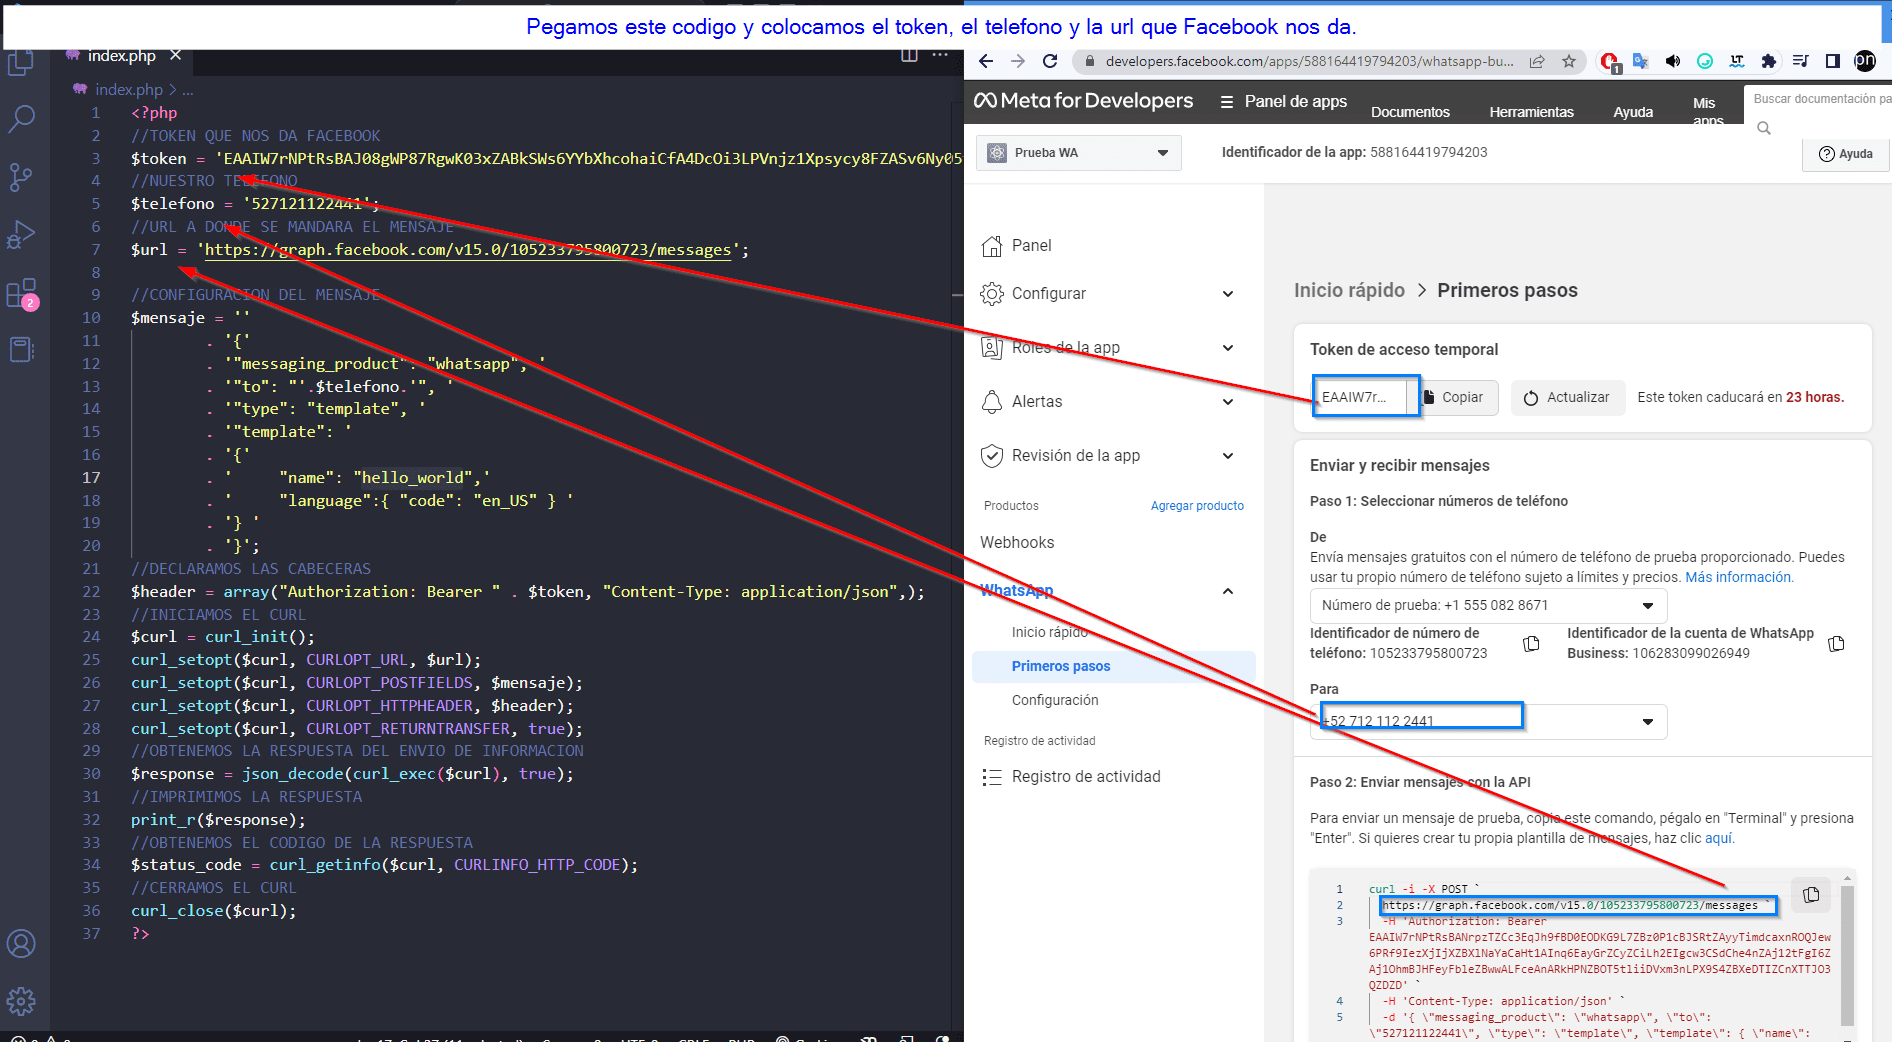
Task: Open the Source Control view icon
Action: pyautogui.click(x=21, y=177)
